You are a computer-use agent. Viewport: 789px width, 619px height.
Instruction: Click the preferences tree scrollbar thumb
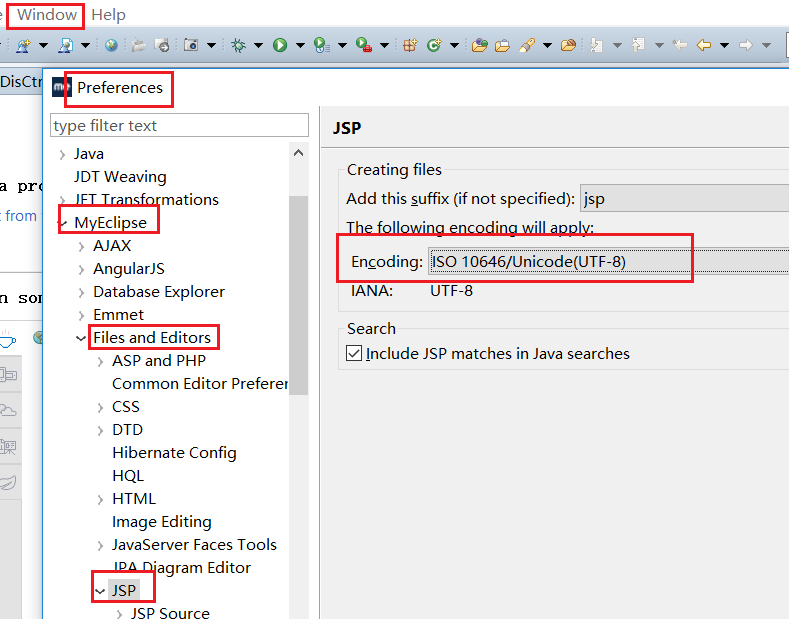click(298, 295)
